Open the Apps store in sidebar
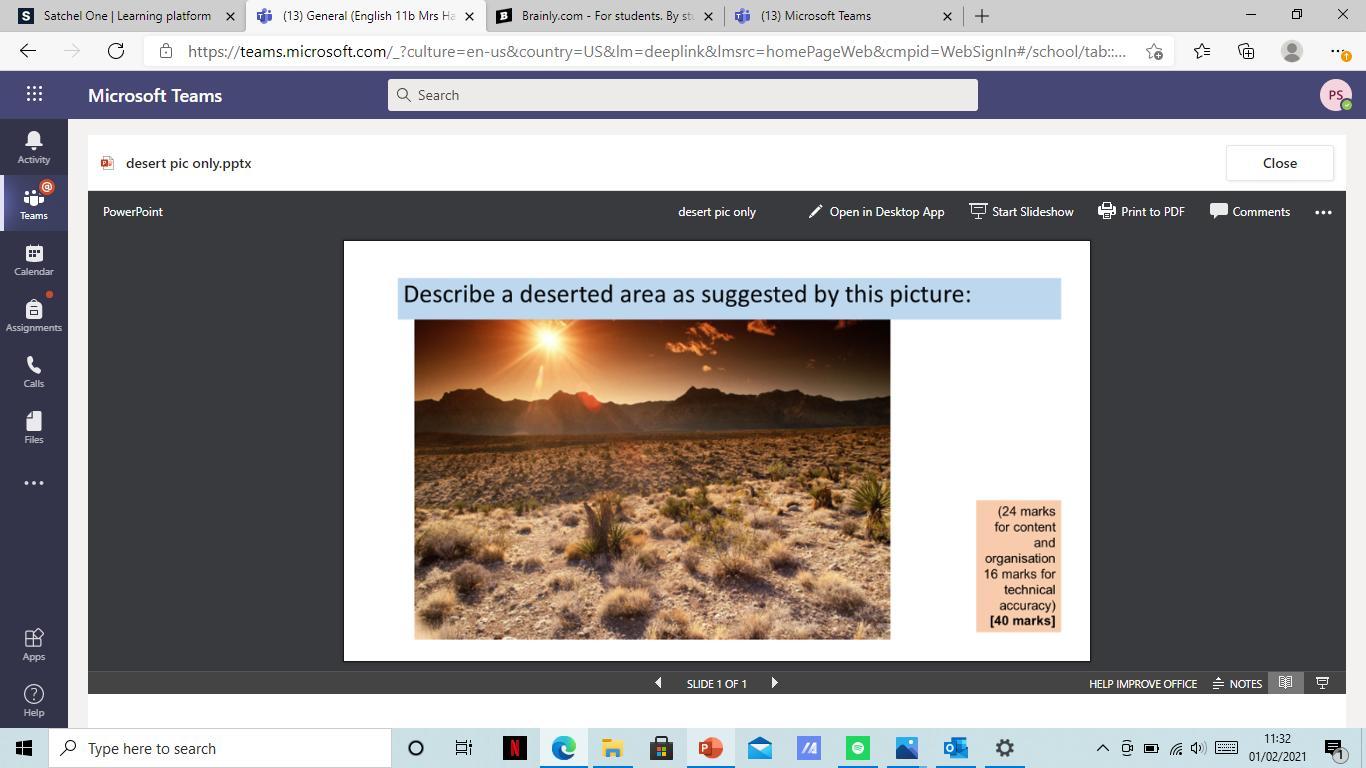The image size is (1366, 768). tap(34, 644)
